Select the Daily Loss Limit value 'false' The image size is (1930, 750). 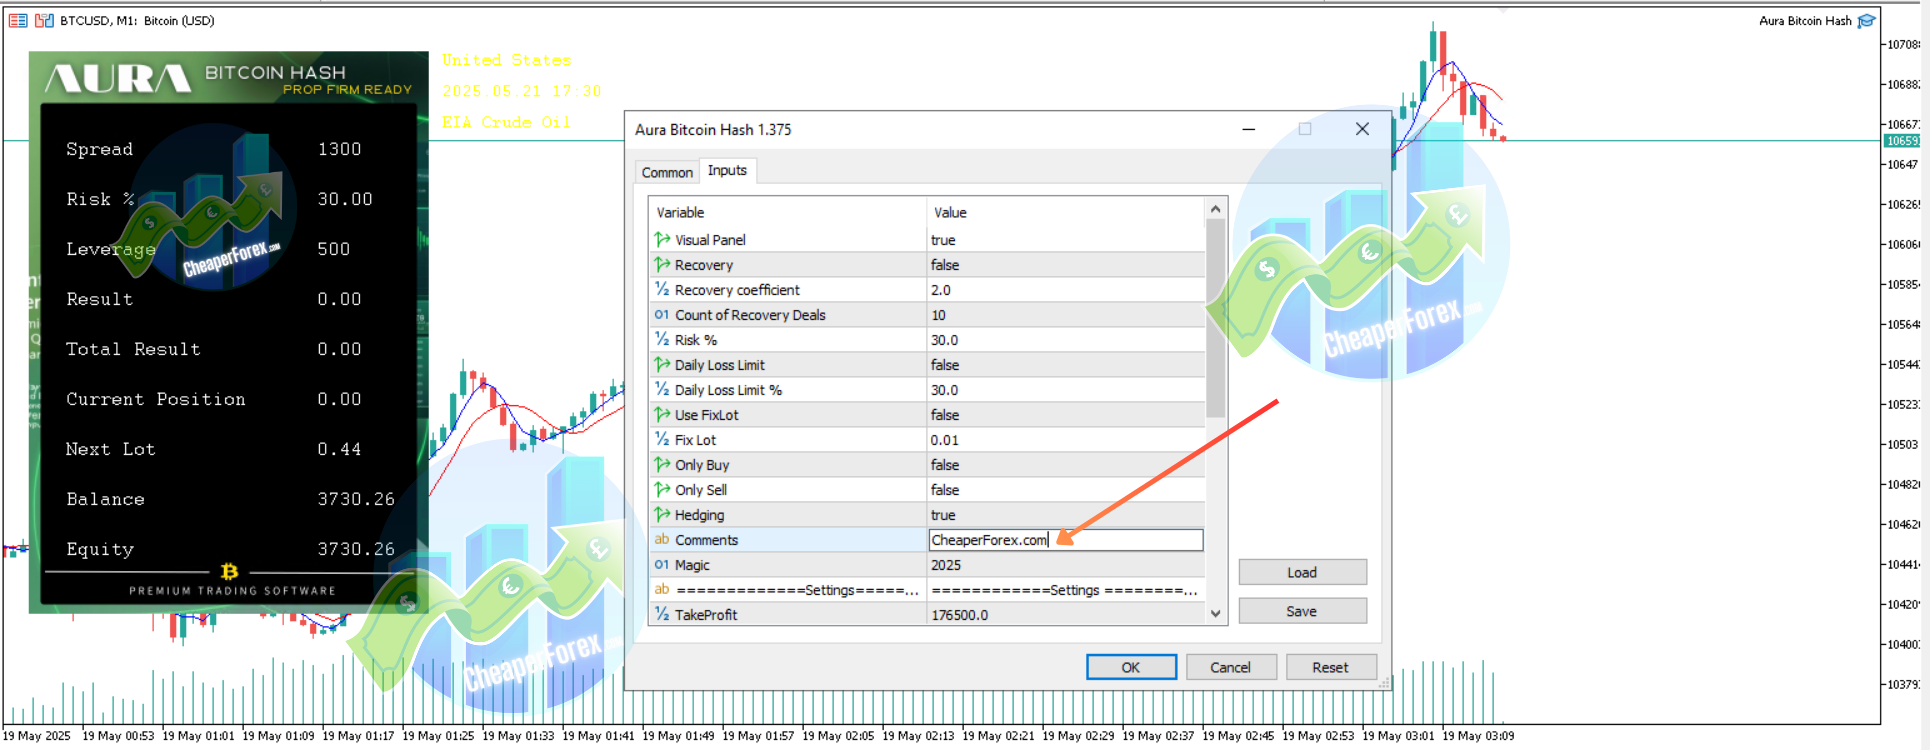(945, 365)
